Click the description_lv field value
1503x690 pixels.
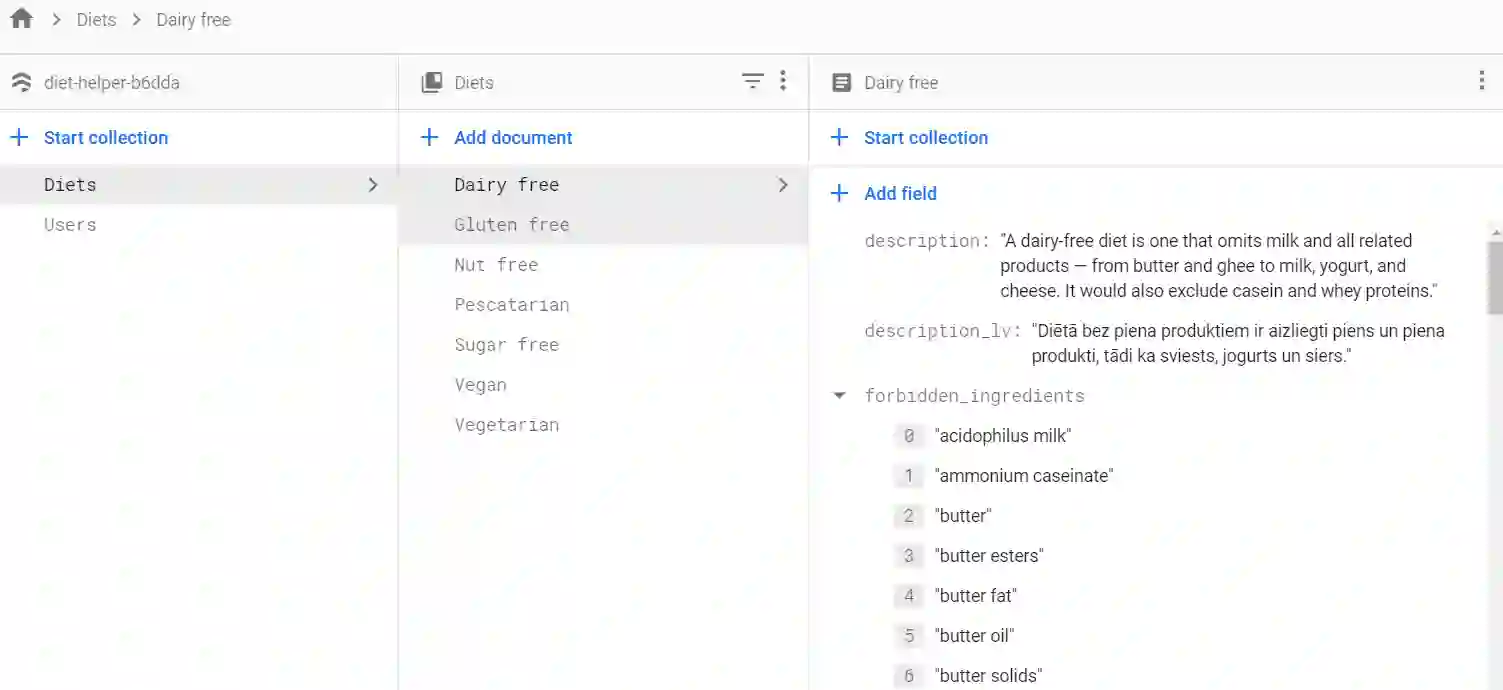tap(1238, 343)
